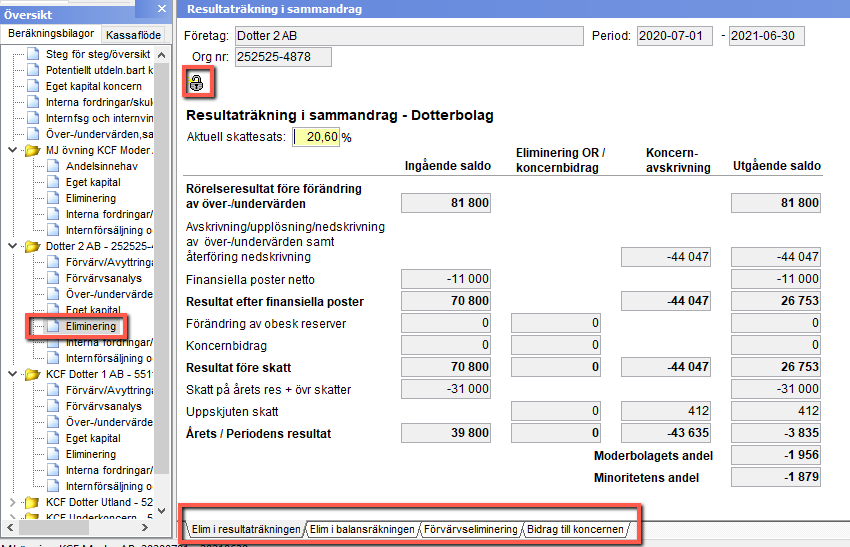Collapse the Dotter 2 AB folder node
850x547 pixels.
tap(13, 246)
